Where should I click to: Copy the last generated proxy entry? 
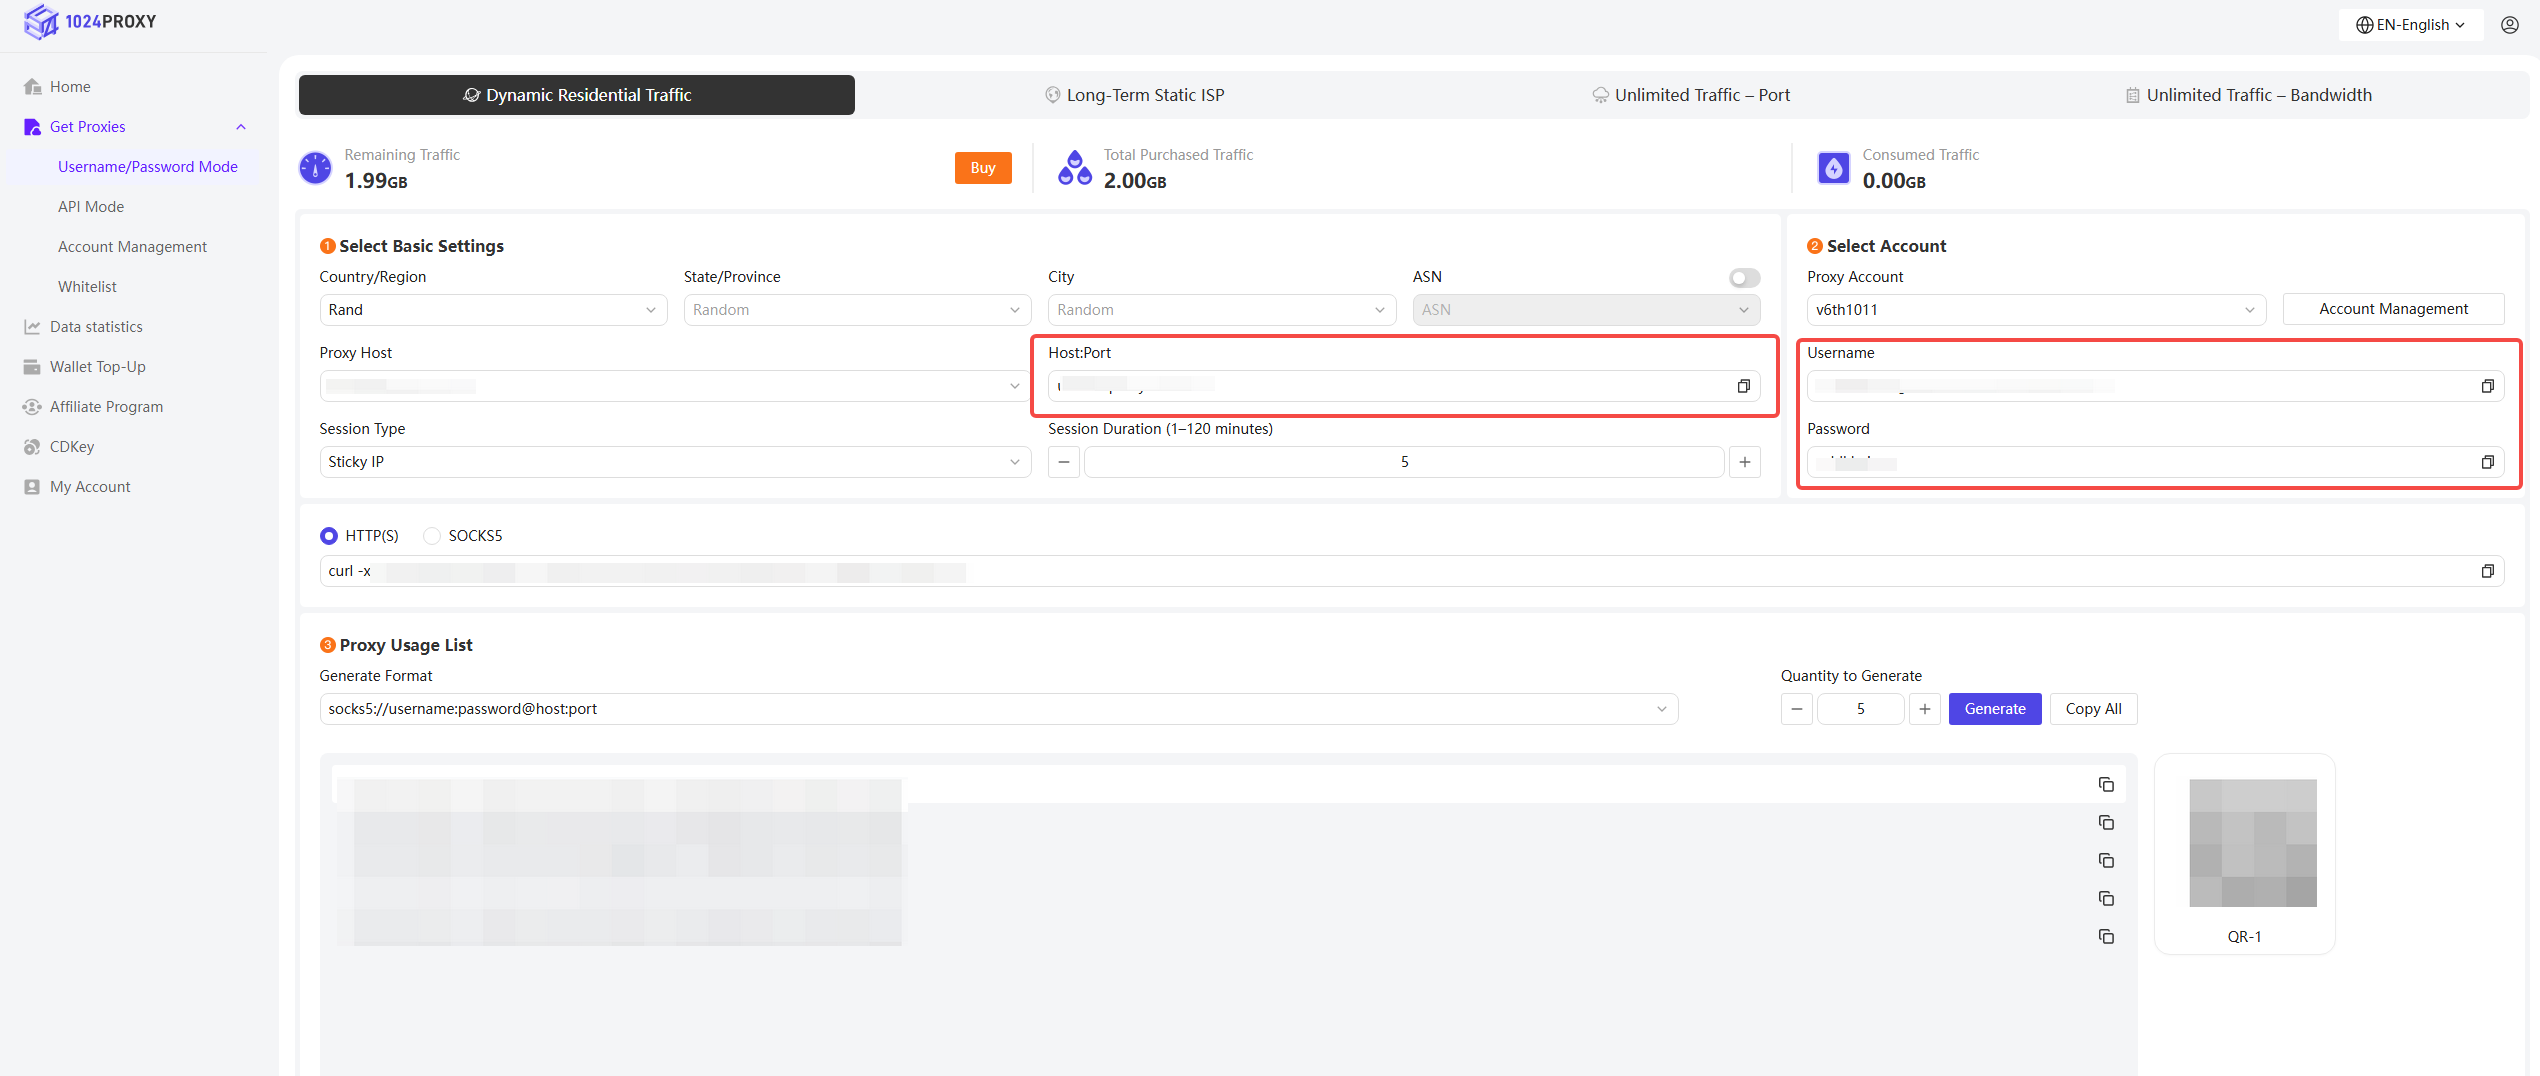[x=2106, y=937]
